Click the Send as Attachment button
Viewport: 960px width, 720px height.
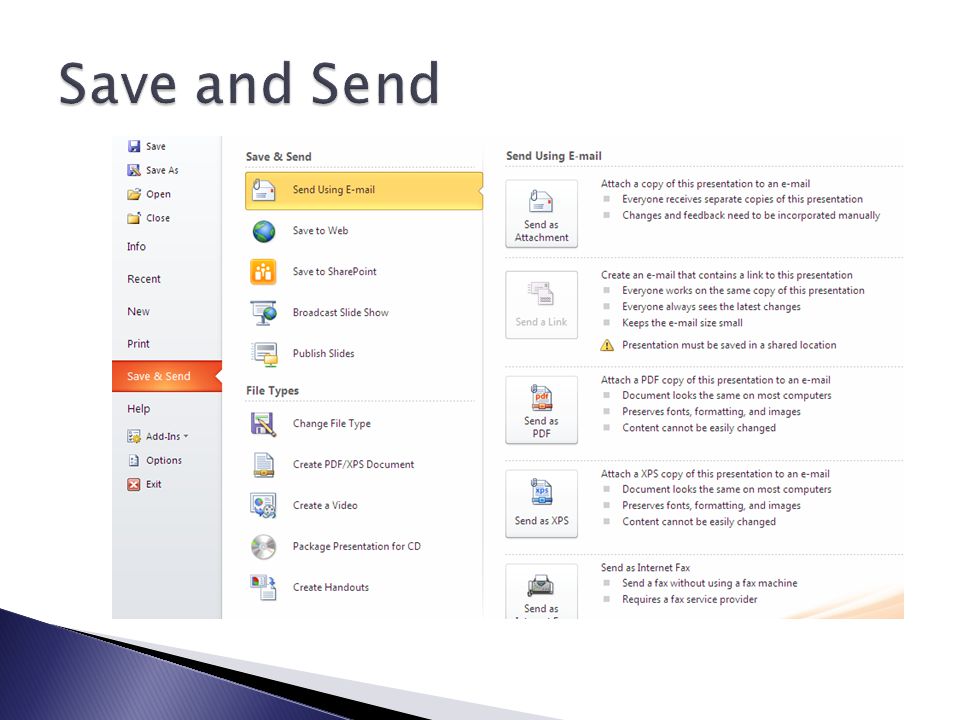(x=541, y=214)
